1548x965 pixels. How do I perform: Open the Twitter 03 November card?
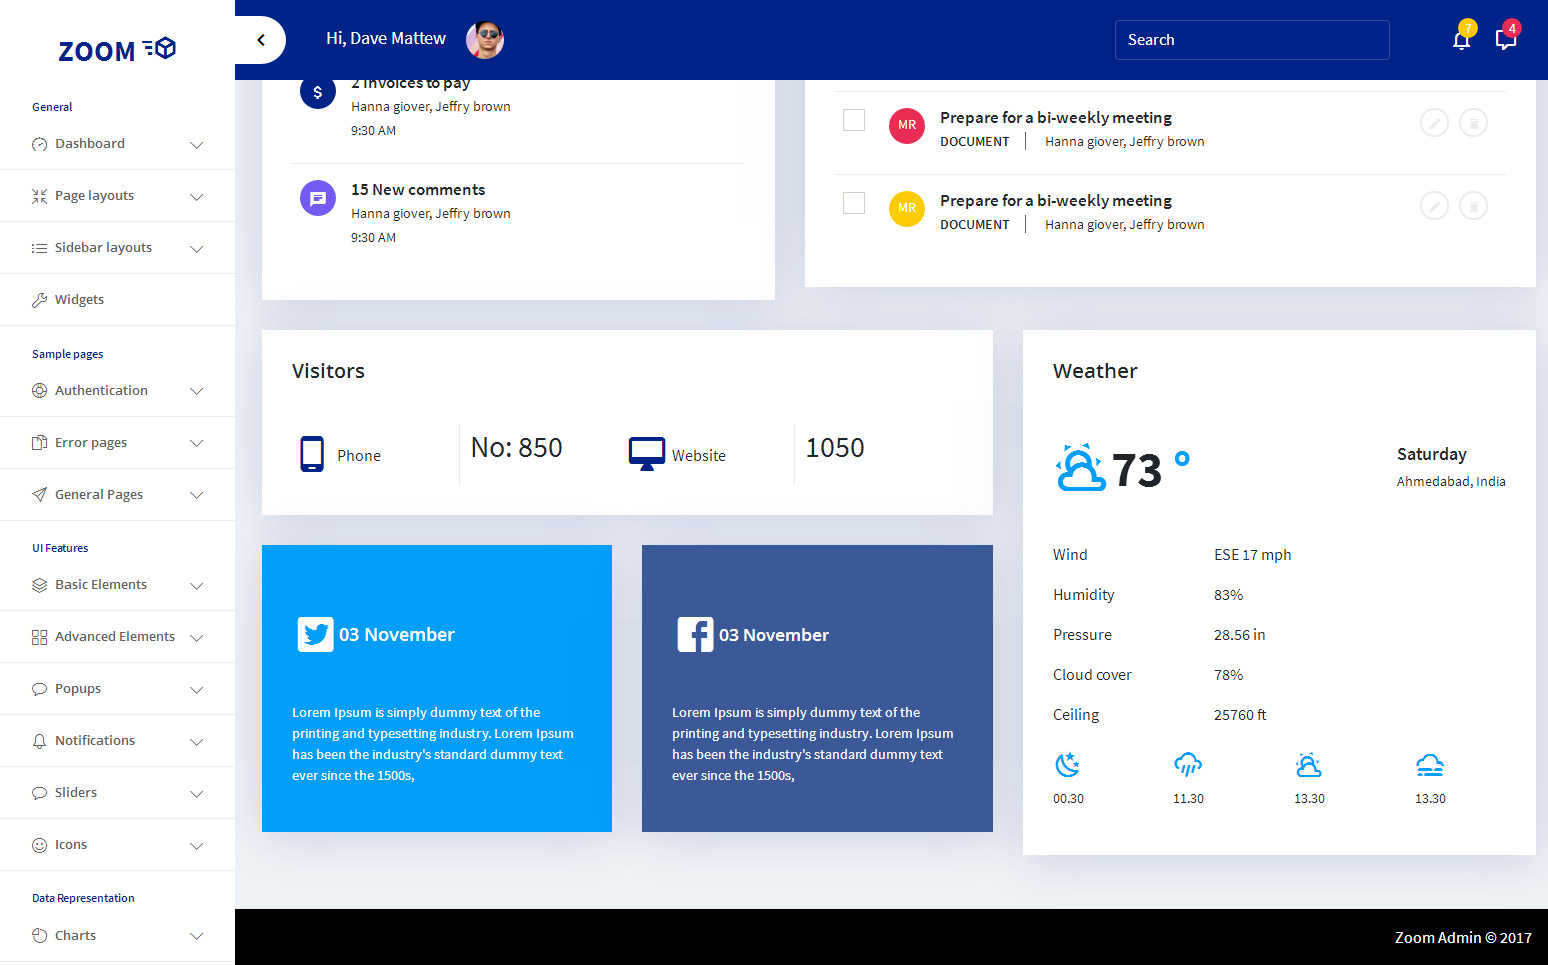click(437, 688)
